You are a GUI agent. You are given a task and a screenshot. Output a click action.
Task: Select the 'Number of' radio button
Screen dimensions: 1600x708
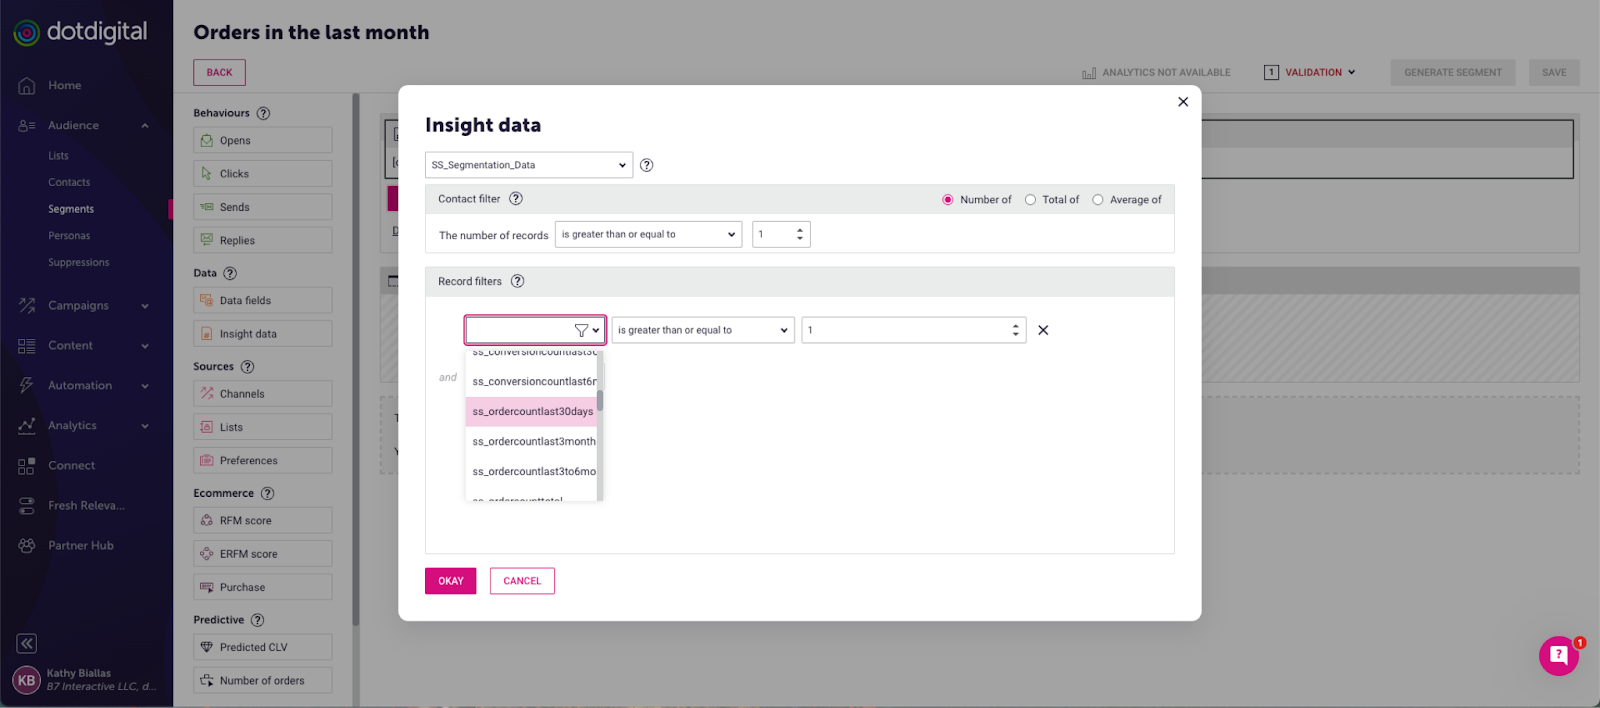[948, 200]
